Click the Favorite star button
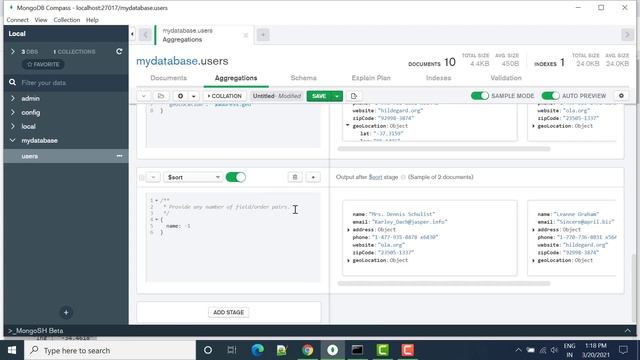640x360 pixels. (43, 64)
